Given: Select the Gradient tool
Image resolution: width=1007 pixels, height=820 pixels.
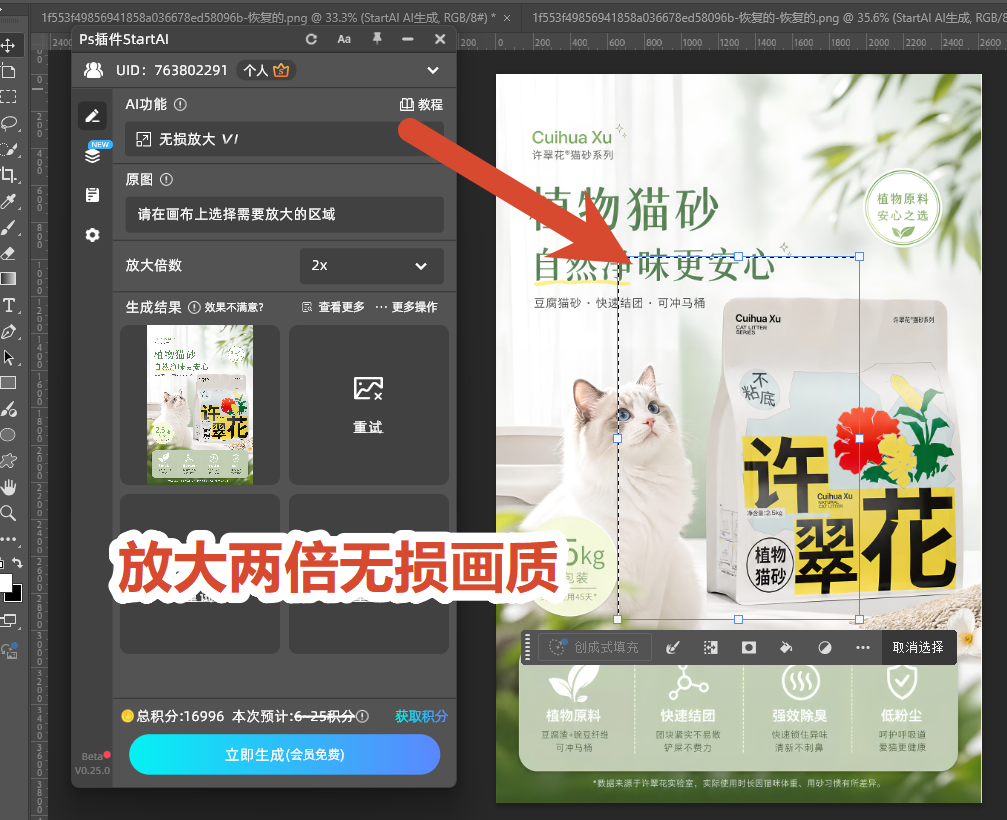Looking at the screenshot, I should tap(8, 279).
